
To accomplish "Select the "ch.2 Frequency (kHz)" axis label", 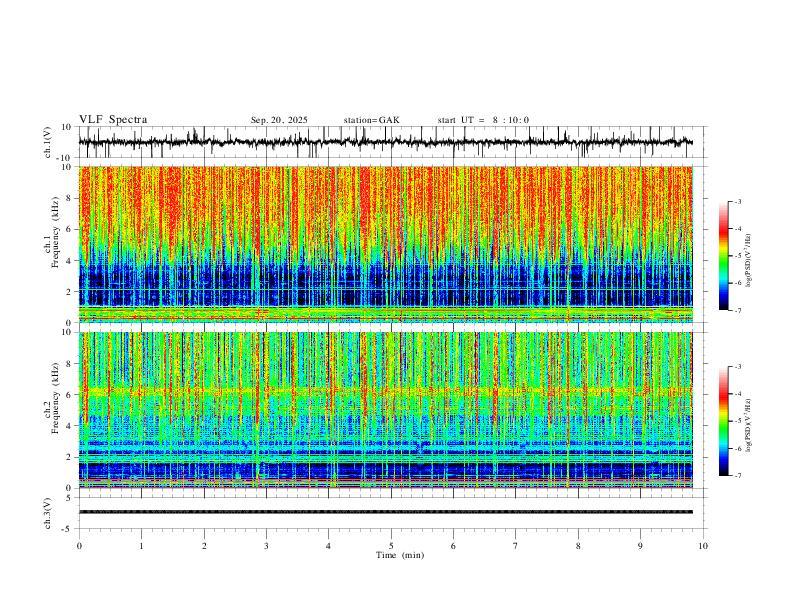I will 52,398.
